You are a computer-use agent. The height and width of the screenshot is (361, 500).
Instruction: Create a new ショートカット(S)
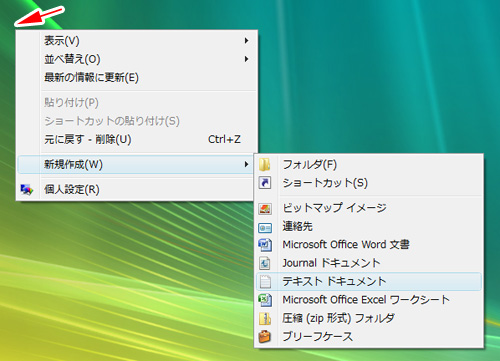click(369, 183)
